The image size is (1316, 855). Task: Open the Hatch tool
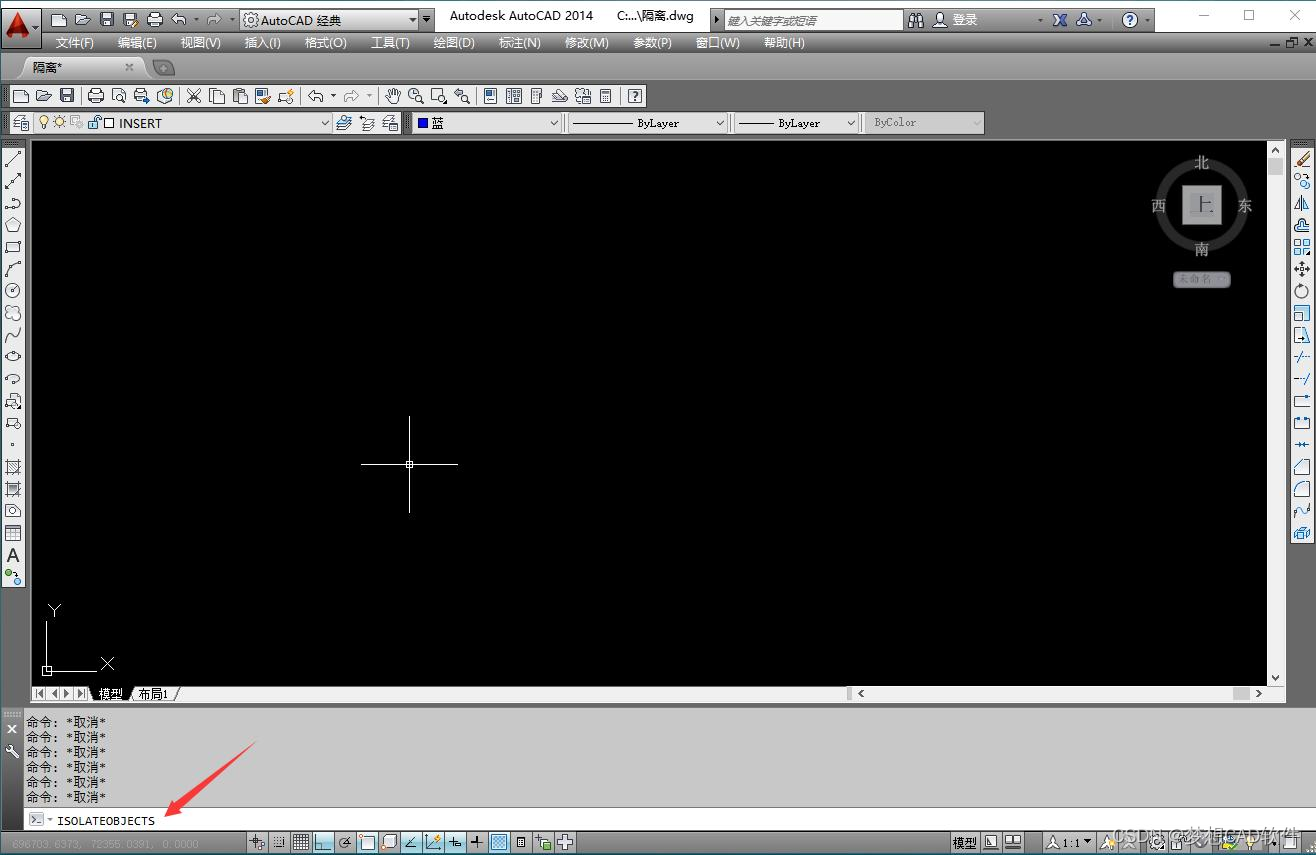click(13, 467)
